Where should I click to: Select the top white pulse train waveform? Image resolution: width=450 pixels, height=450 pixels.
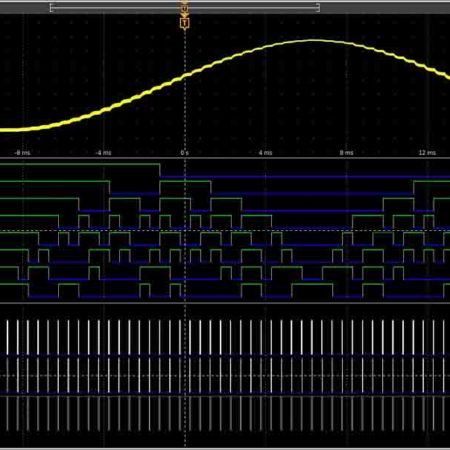coord(225,337)
